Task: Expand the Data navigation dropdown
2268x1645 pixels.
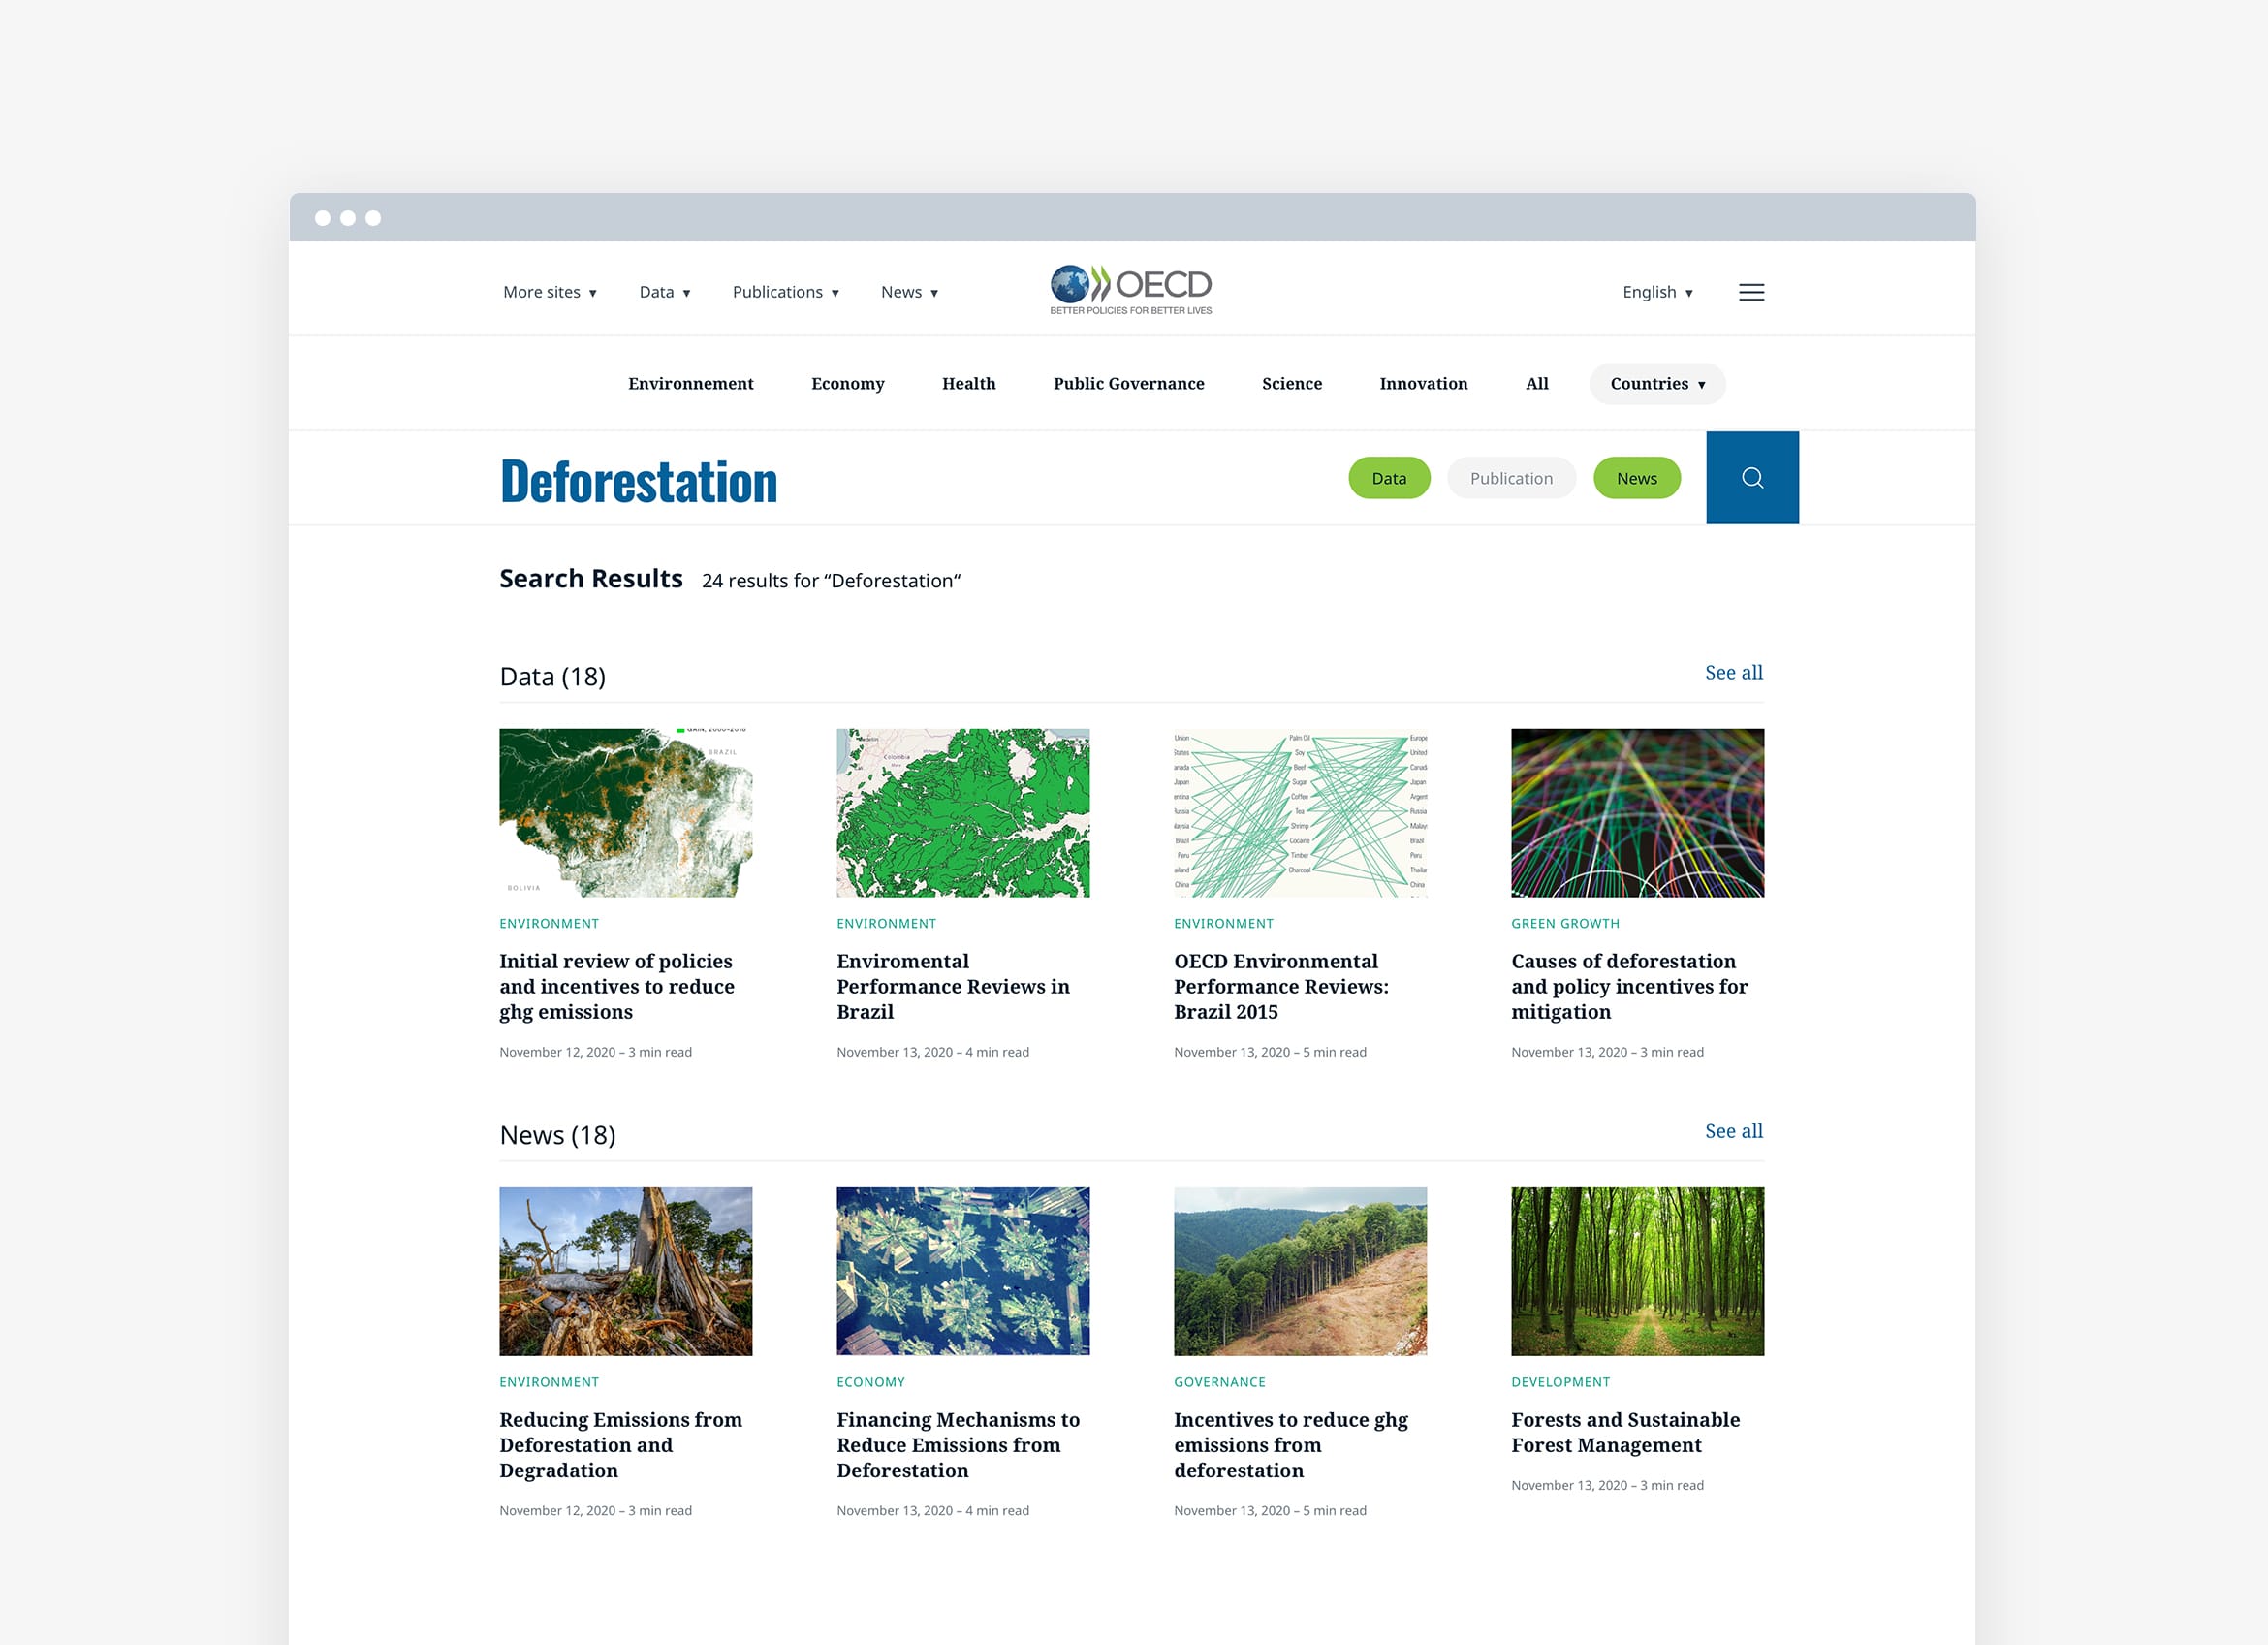Action: tap(664, 292)
